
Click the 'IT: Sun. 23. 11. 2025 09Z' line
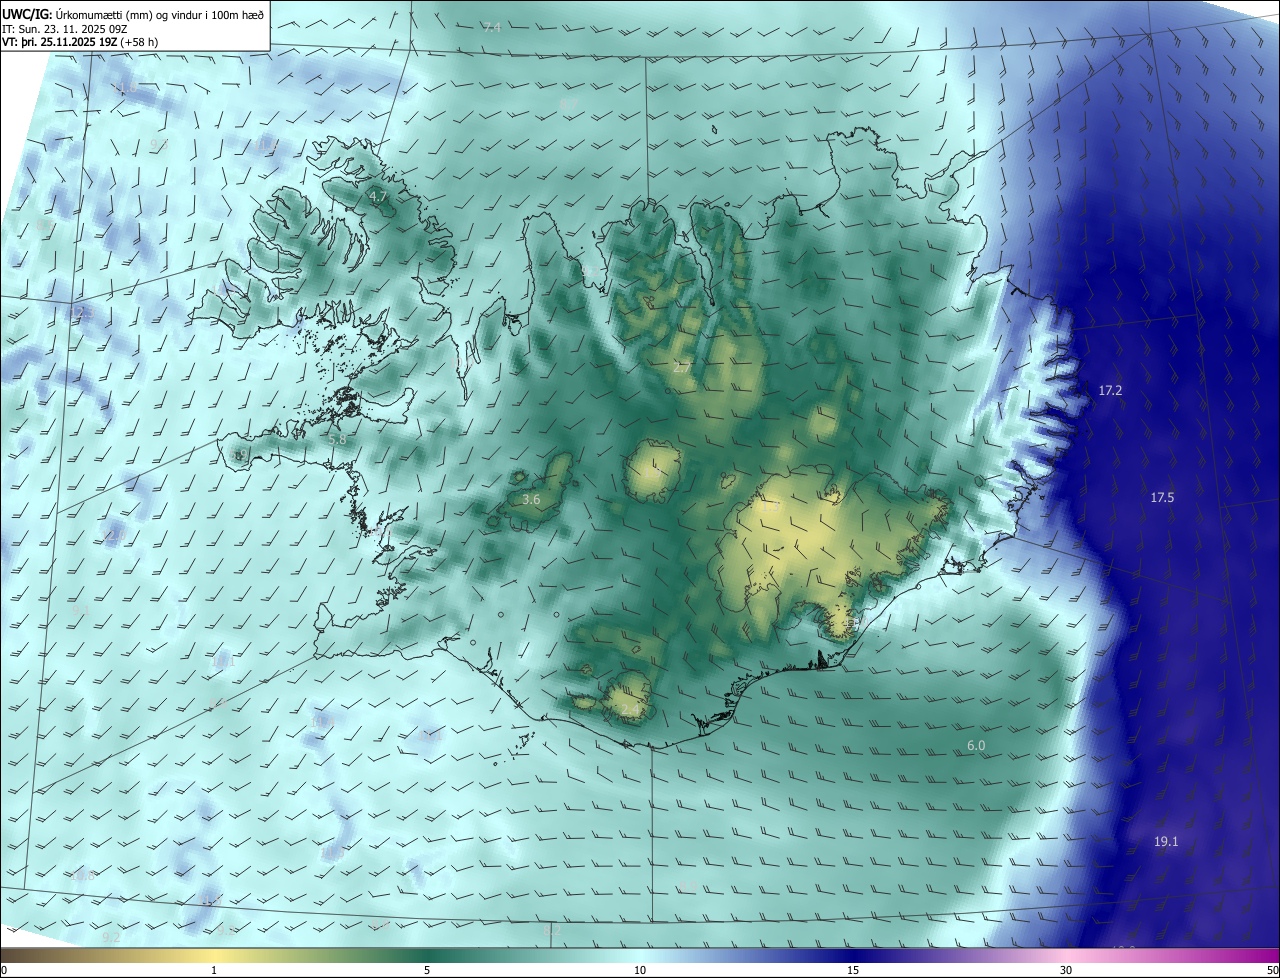pos(64,28)
